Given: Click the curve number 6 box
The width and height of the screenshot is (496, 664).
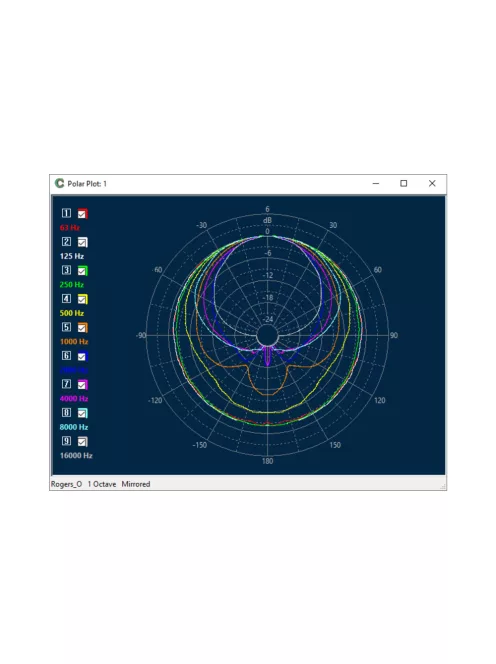Looking at the screenshot, I should [67, 355].
